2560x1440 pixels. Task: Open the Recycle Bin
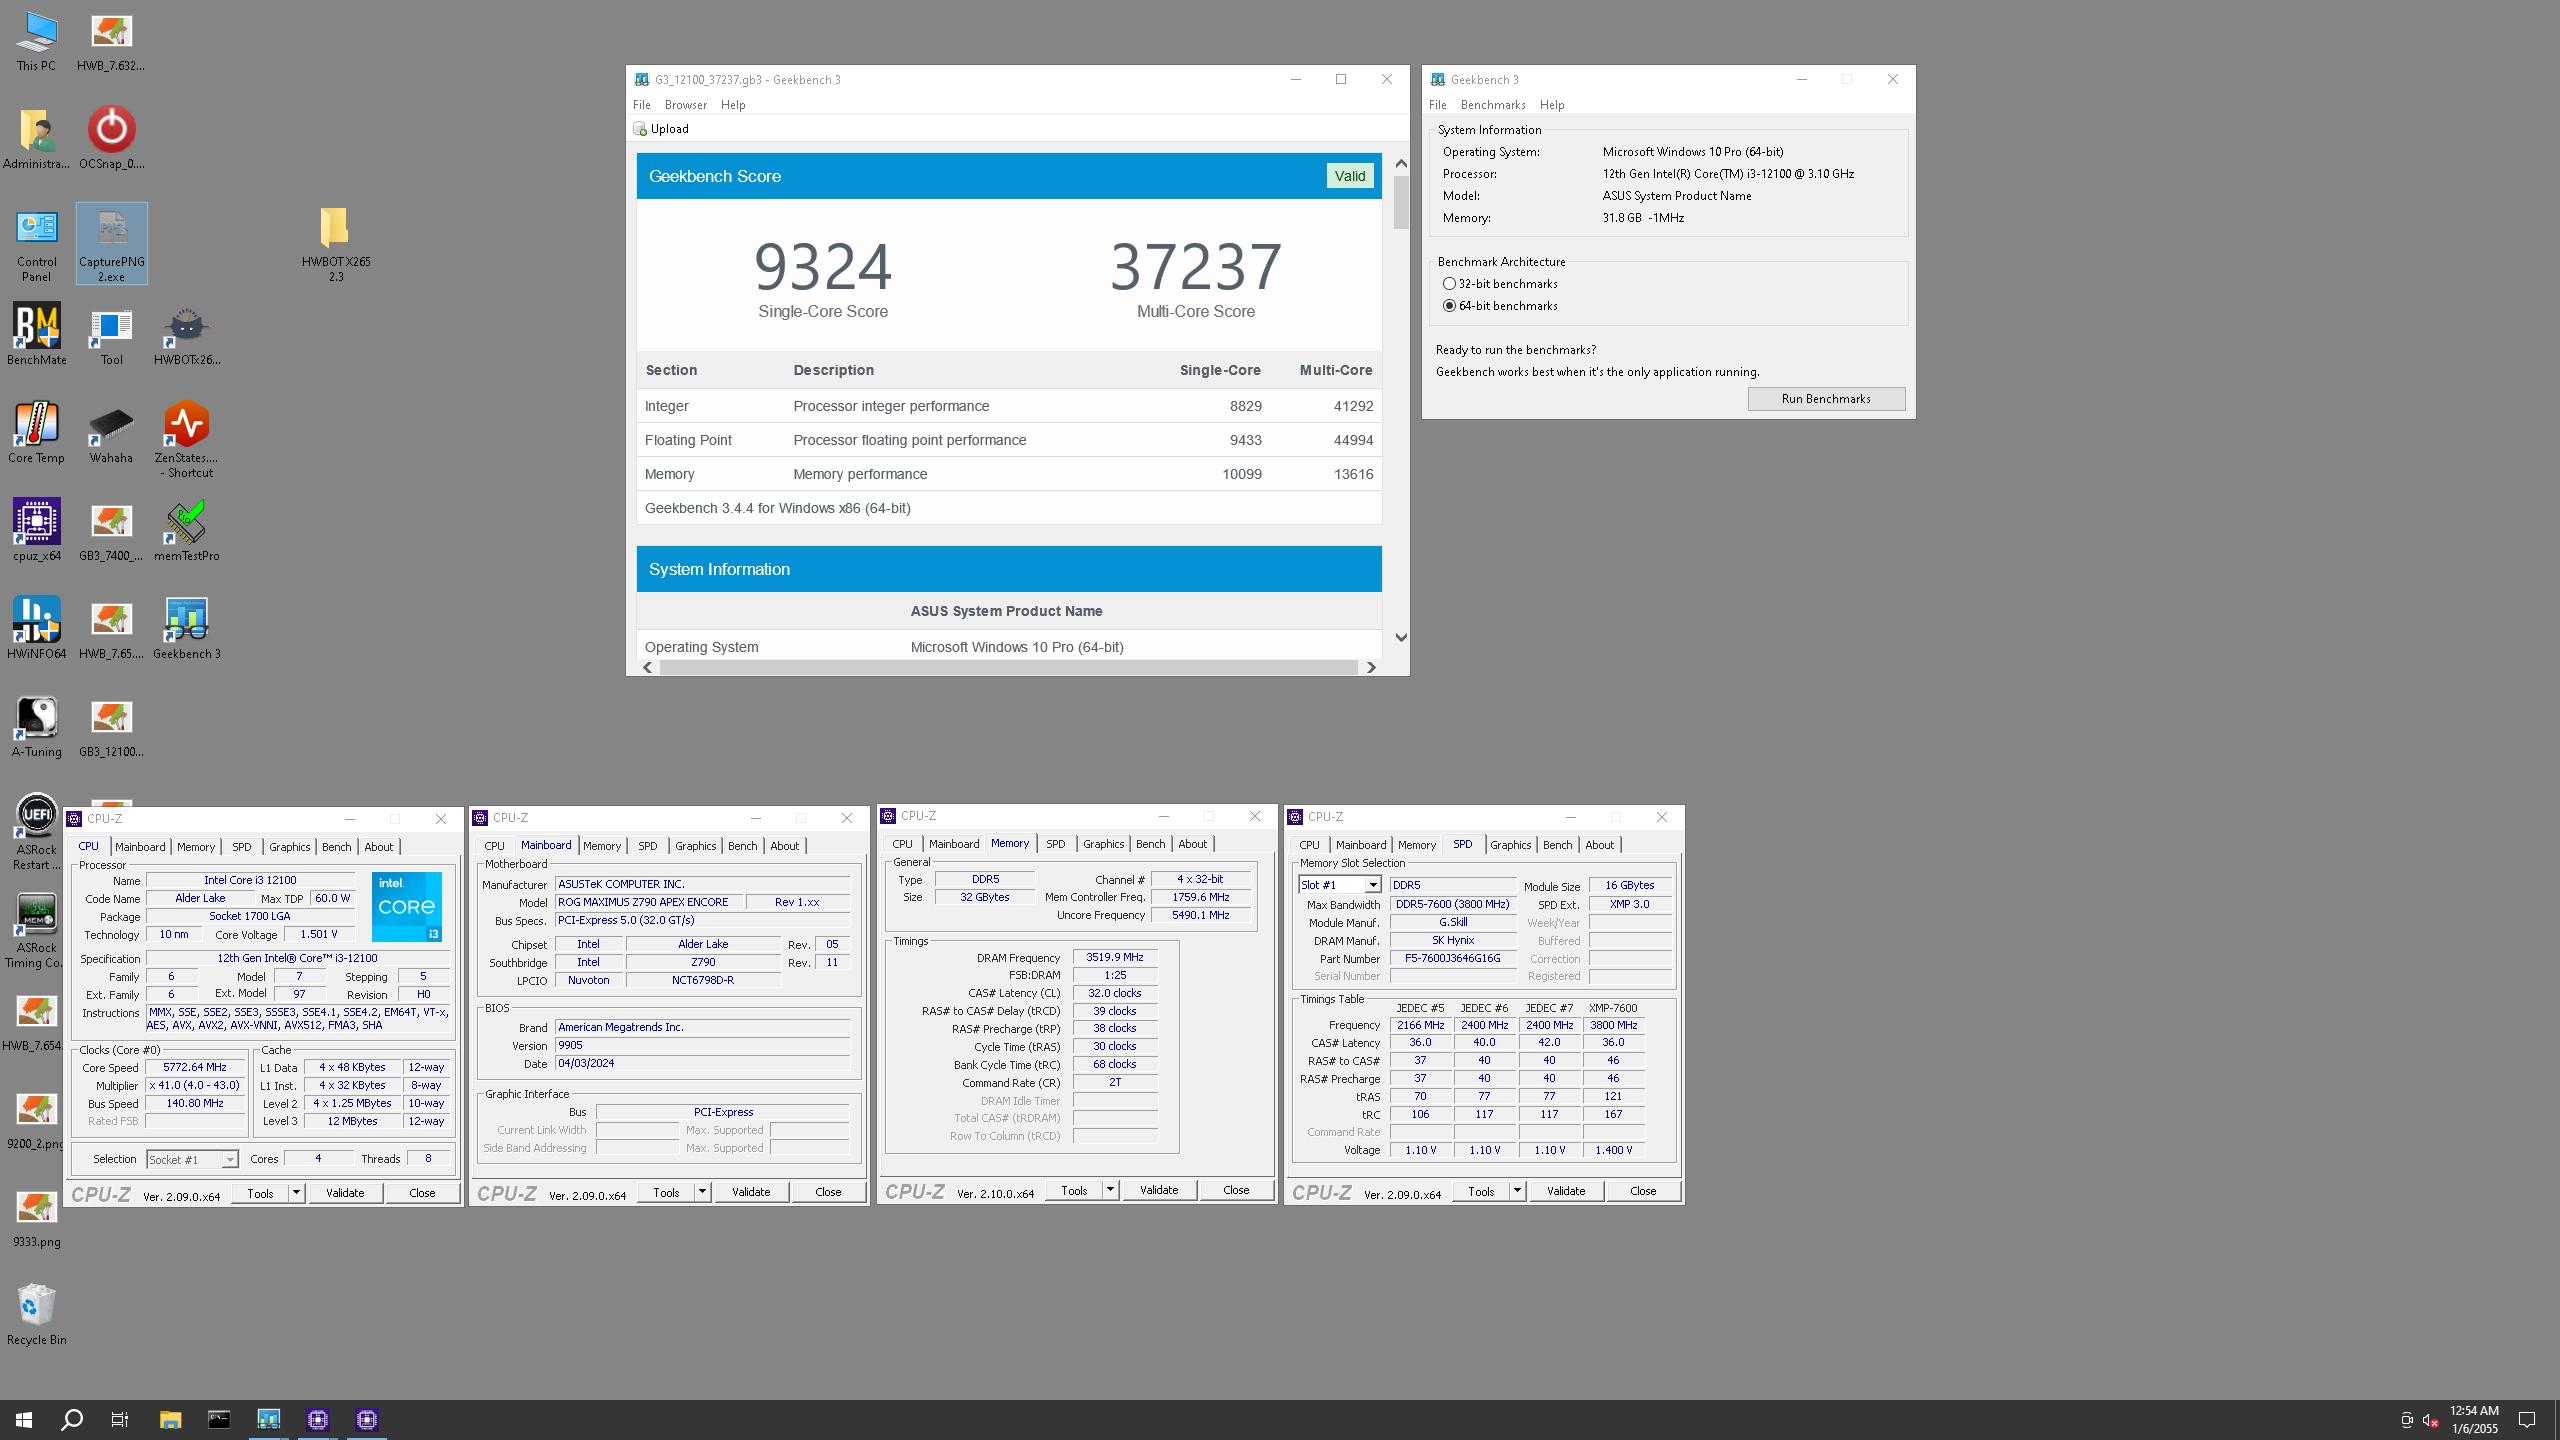pyautogui.click(x=36, y=1315)
